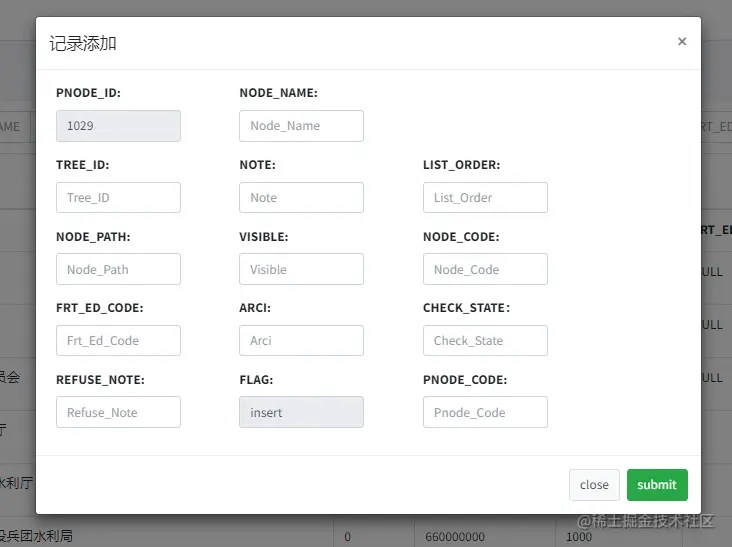
Task: Click the FLAG field showing insert
Action: tap(301, 413)
